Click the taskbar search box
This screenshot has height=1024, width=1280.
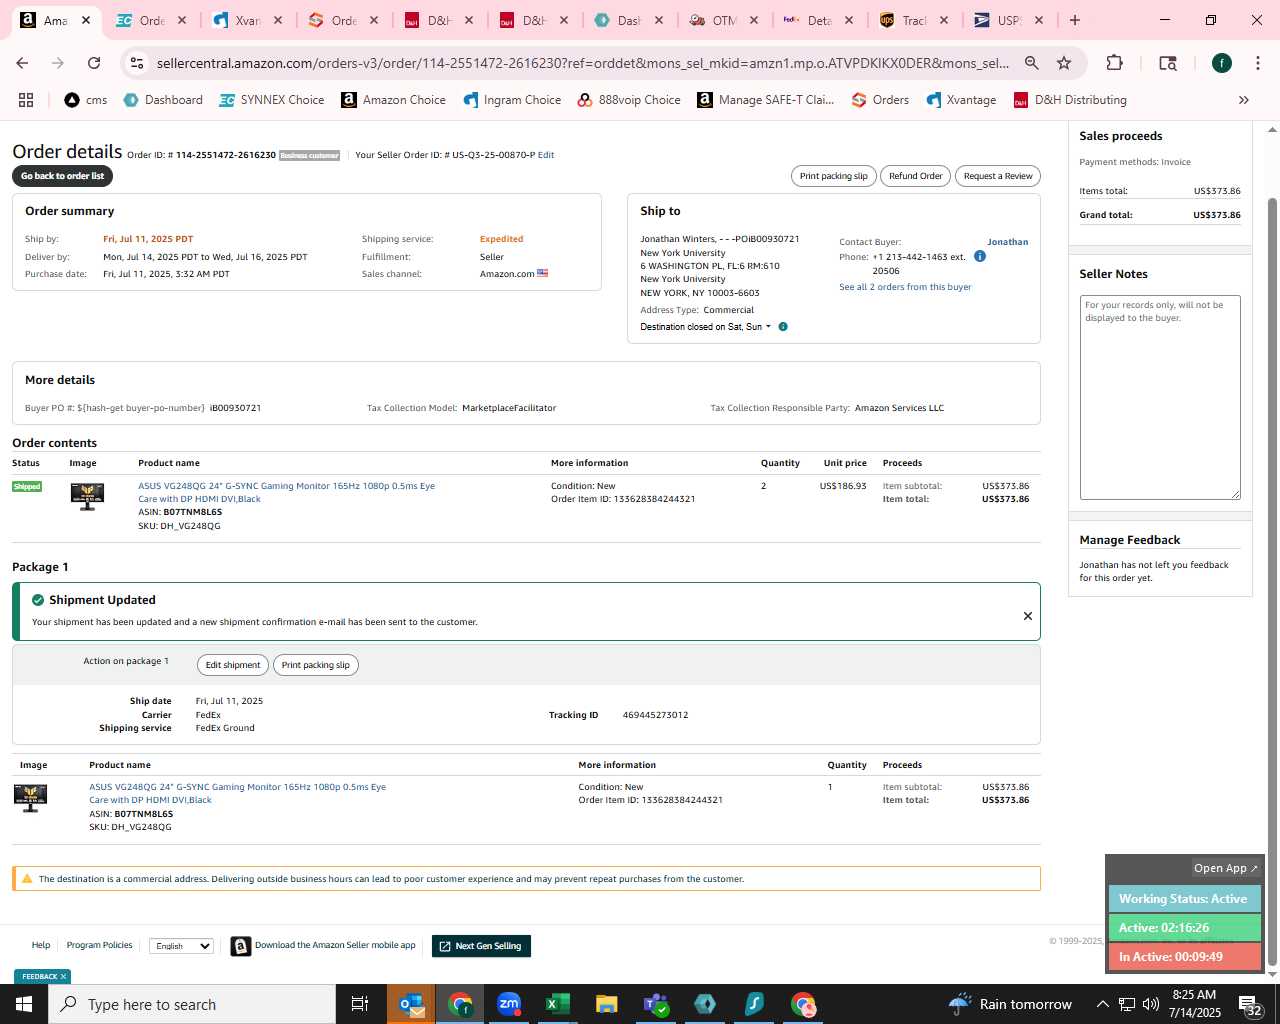(x=192, y=1004)
